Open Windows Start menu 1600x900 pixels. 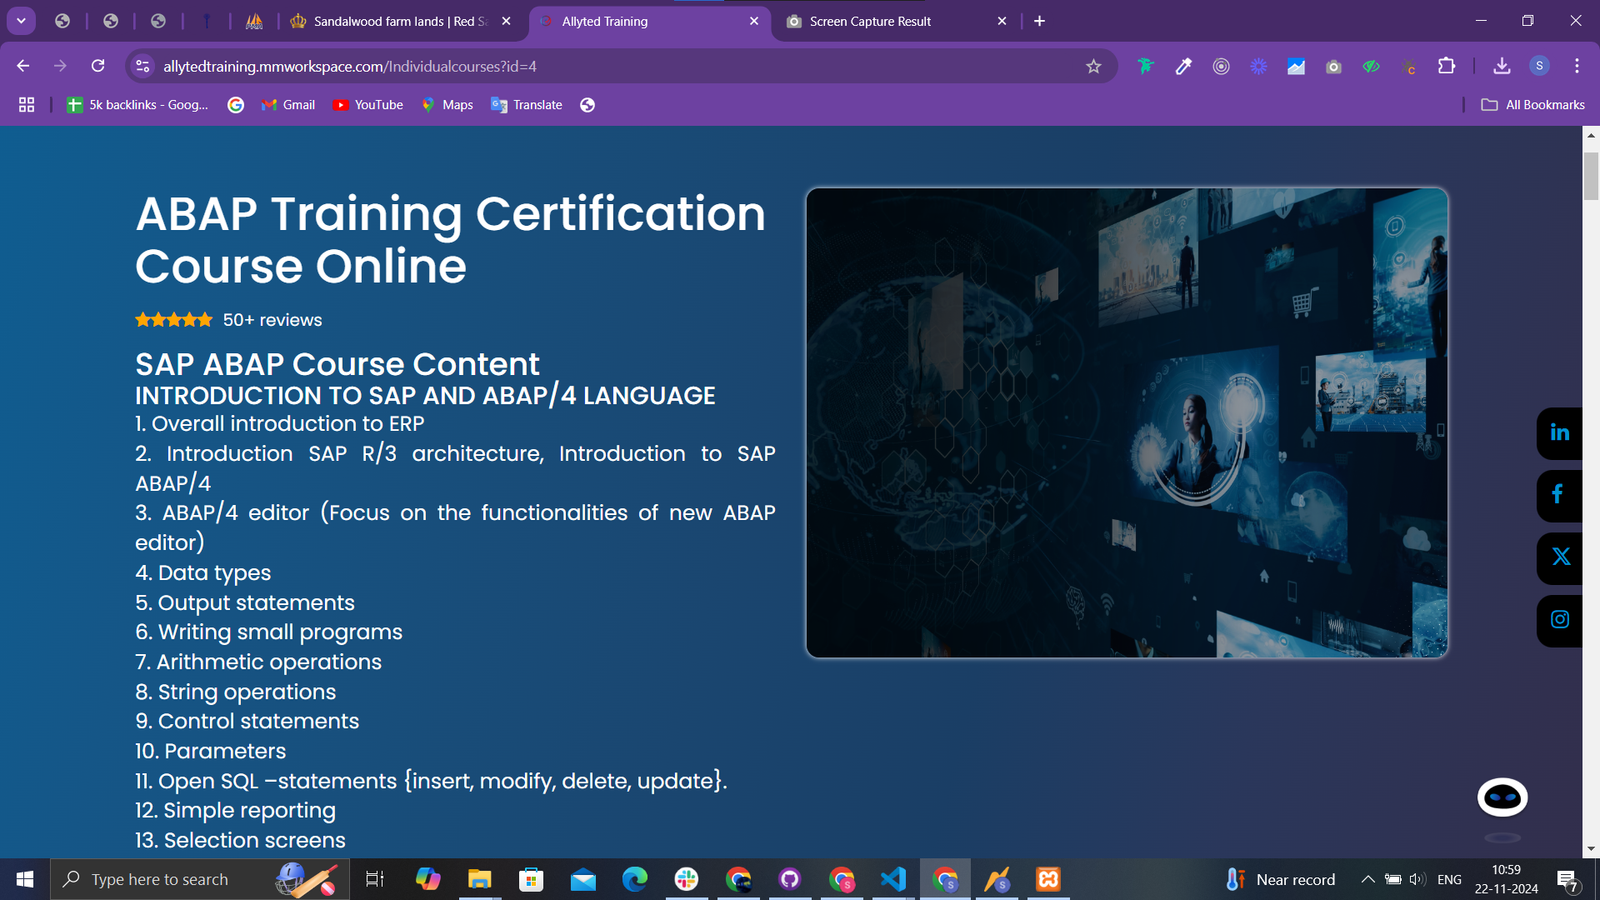25,879
